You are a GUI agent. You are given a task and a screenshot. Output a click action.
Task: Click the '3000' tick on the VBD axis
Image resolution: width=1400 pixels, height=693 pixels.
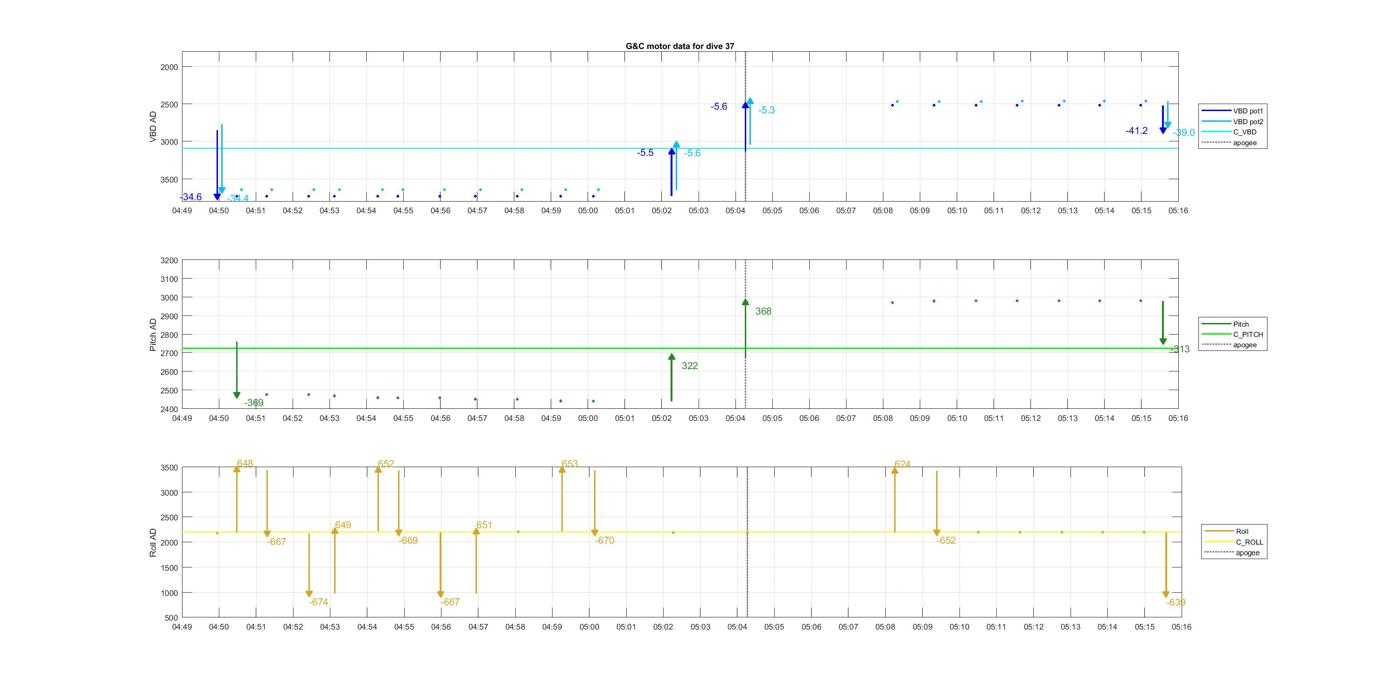(x=168, y=142)
